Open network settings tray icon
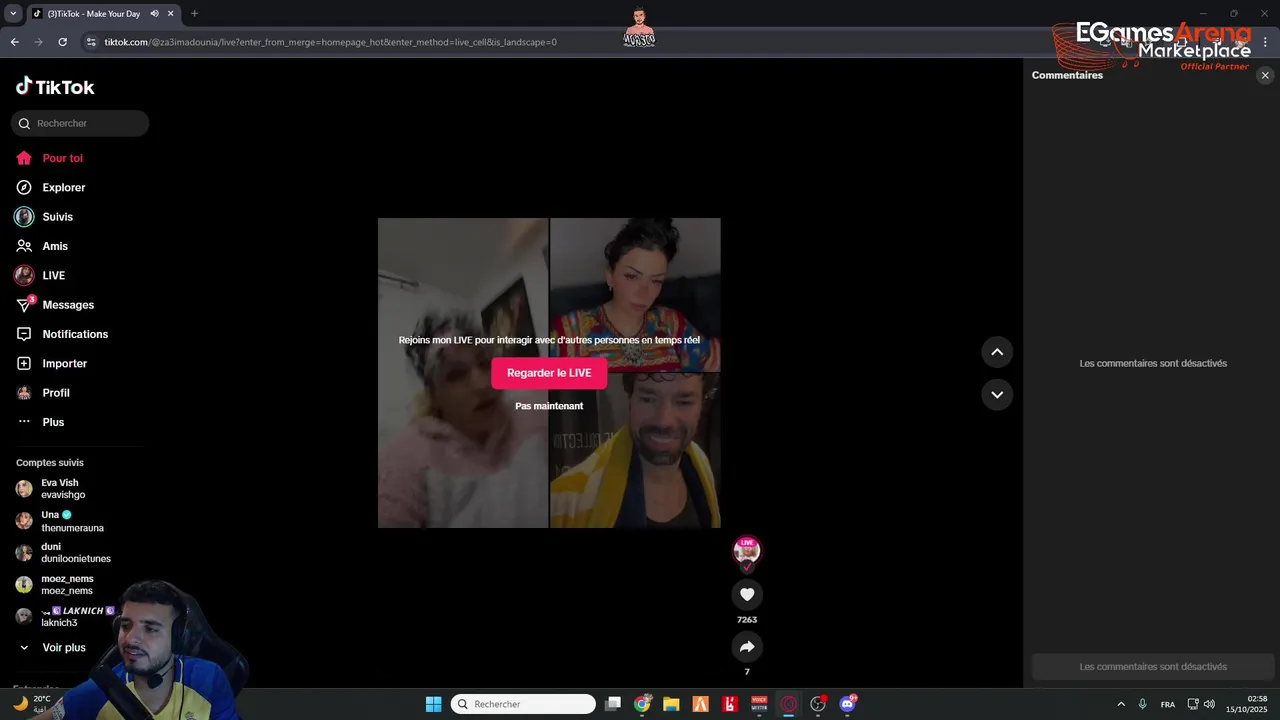1280x720 pixels. pos(1192,704)
